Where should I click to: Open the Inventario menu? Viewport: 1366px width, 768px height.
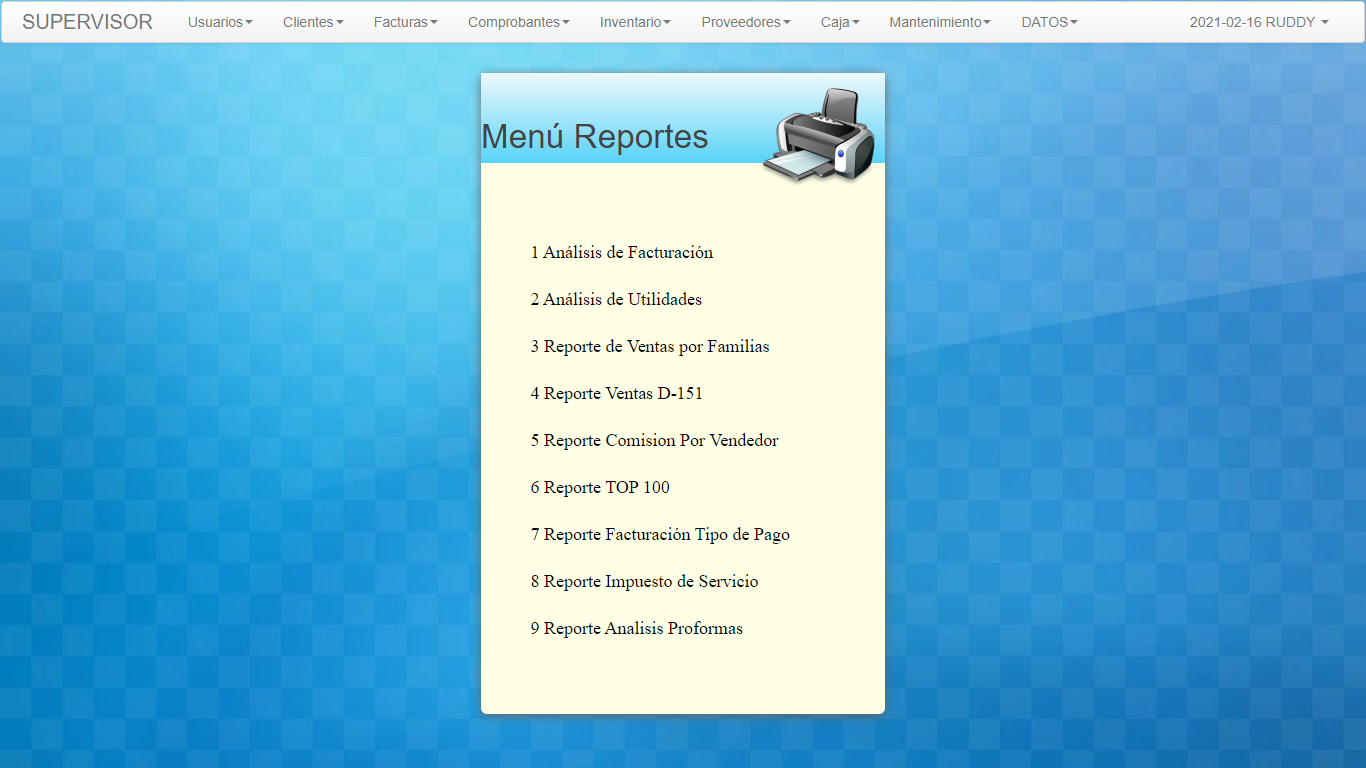[x=635, y=22]
